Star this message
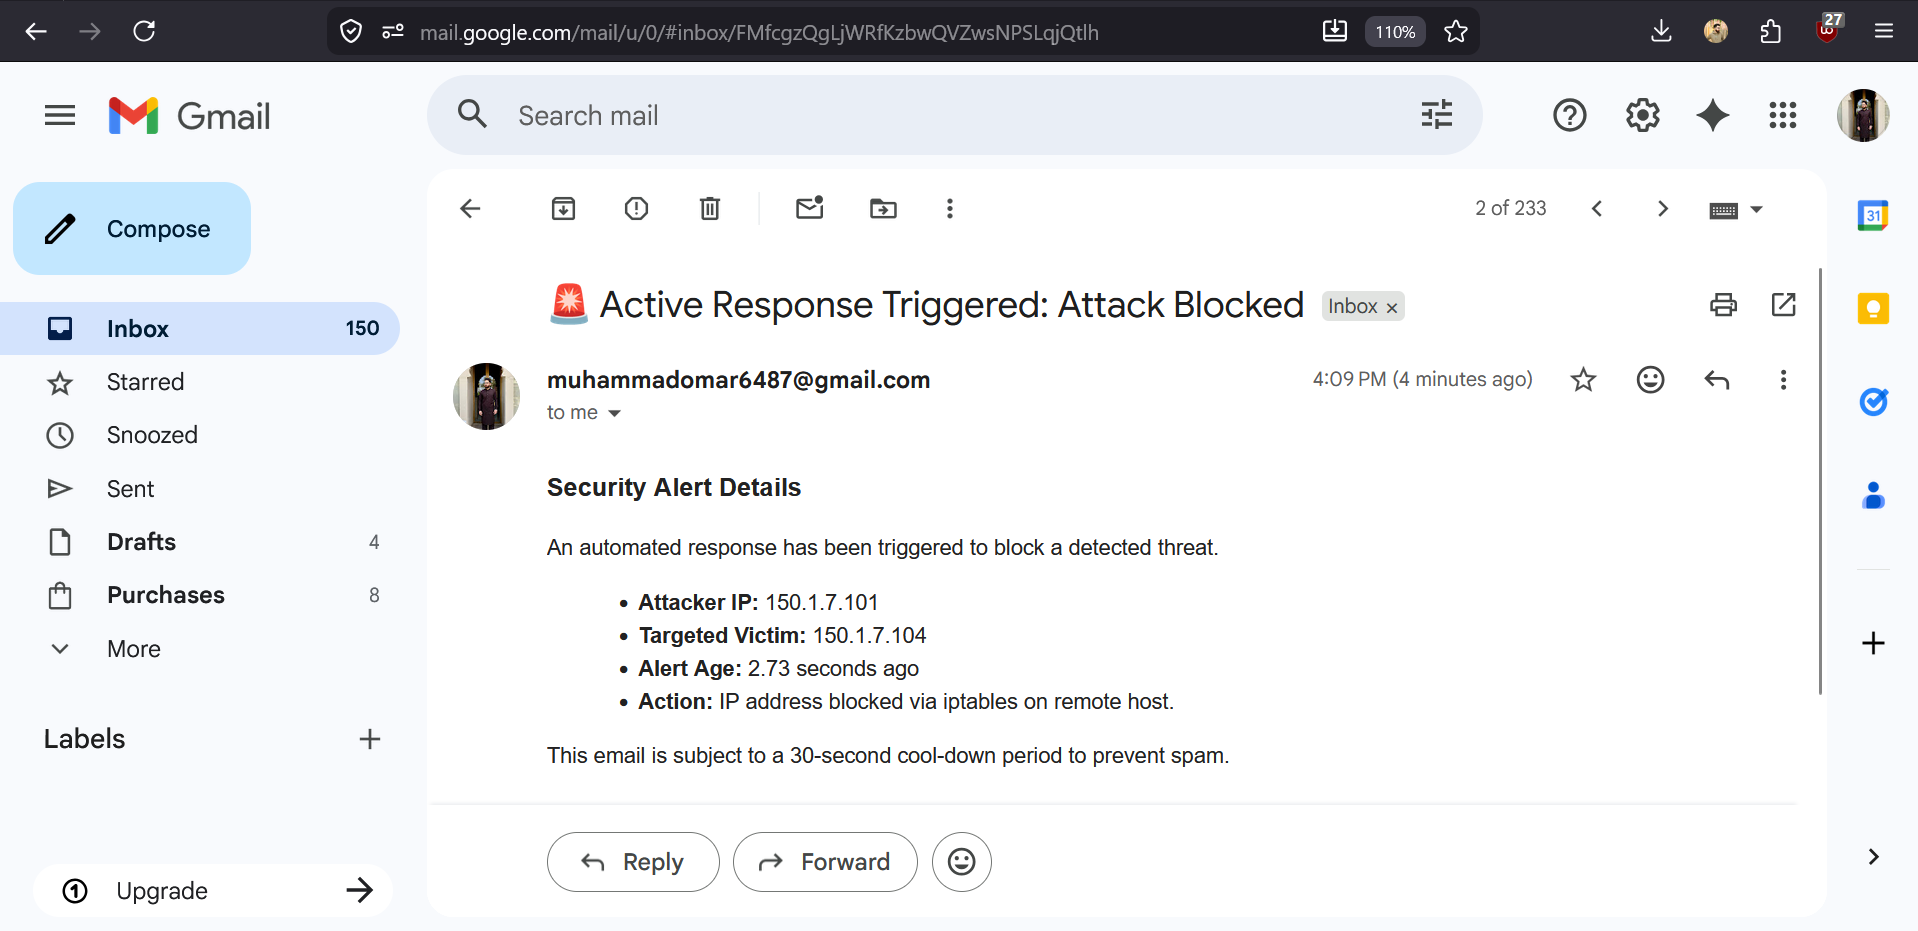1918x931 pixels. [1583, 379]
